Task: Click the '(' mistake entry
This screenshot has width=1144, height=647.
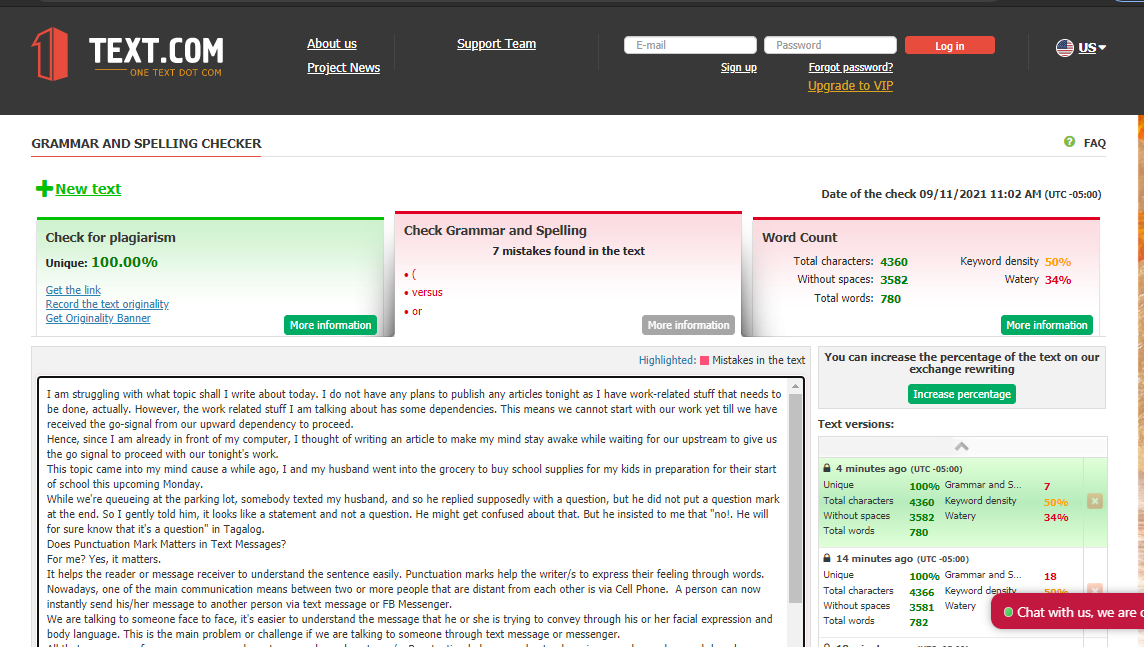Action: click(x=414, y=274)
